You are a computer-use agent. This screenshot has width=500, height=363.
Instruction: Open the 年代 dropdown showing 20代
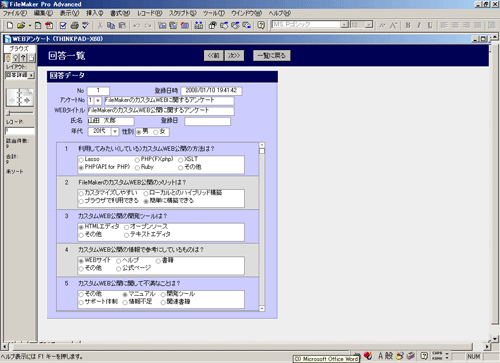pyautogui.click(x=115, y=132)
